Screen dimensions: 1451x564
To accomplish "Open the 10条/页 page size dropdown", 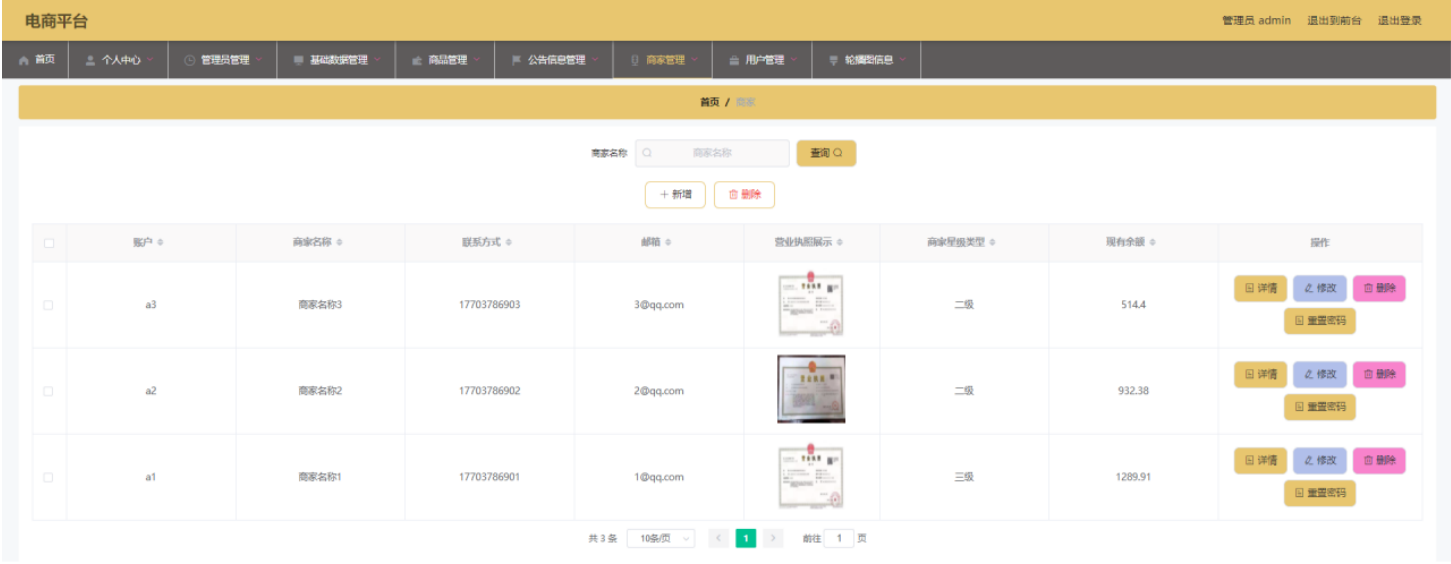I will pos(661,538).
